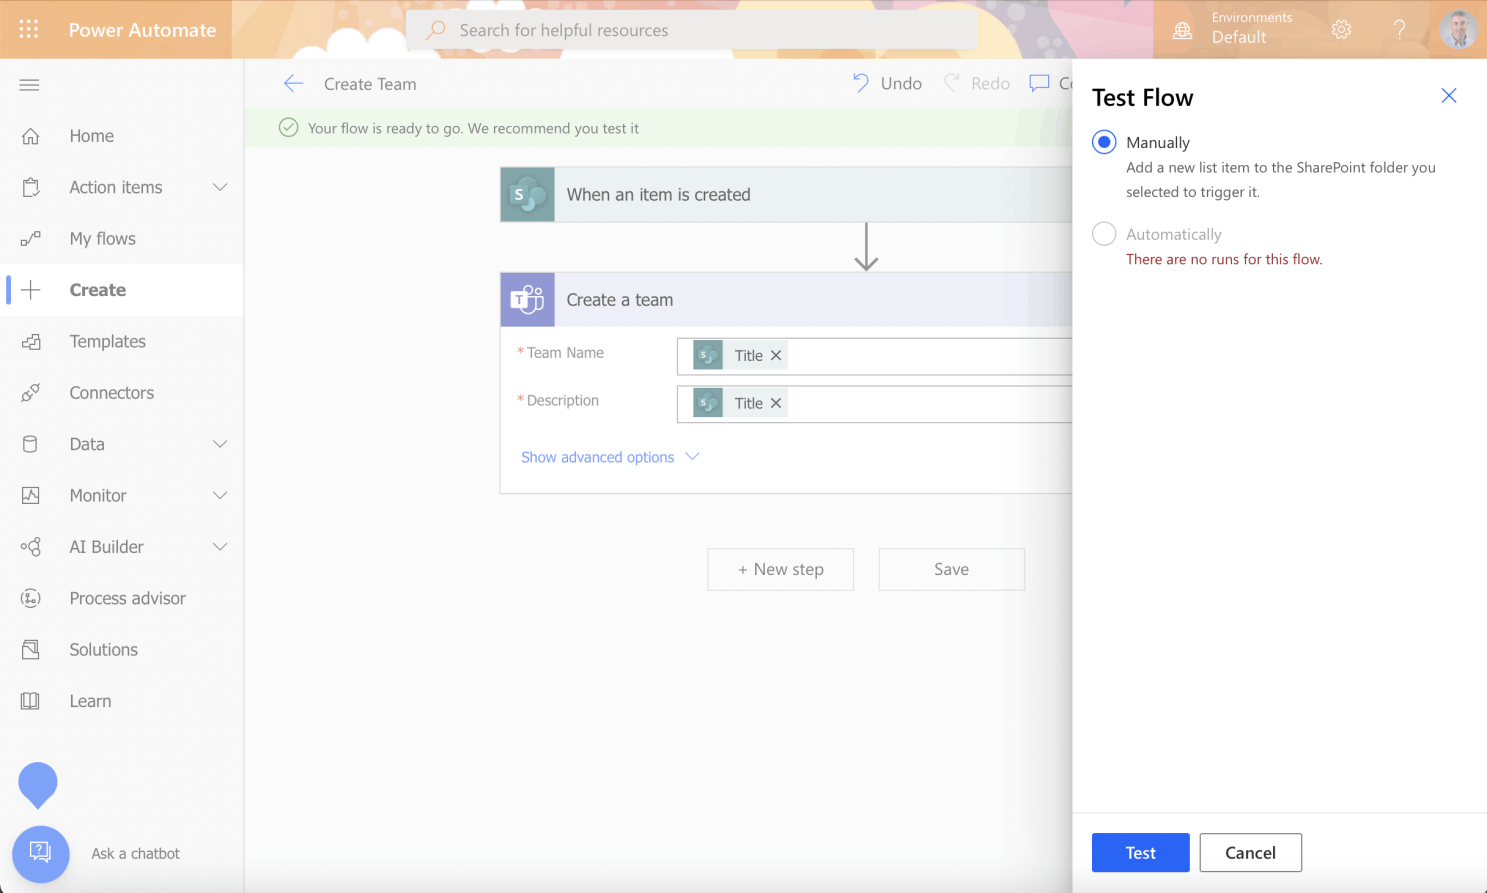Click the back arrow beside Create Team
The image size is (1487, 893).
pos(293,84)
